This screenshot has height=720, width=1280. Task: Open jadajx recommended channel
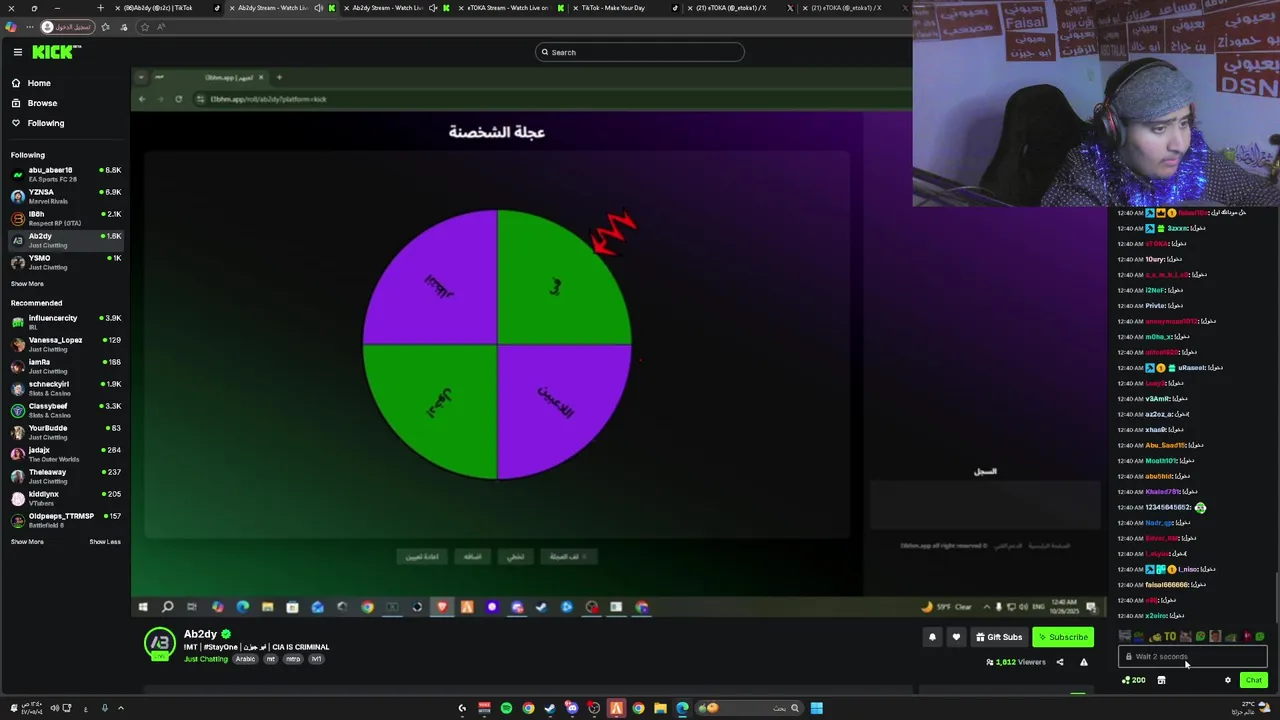coord(65,454)
